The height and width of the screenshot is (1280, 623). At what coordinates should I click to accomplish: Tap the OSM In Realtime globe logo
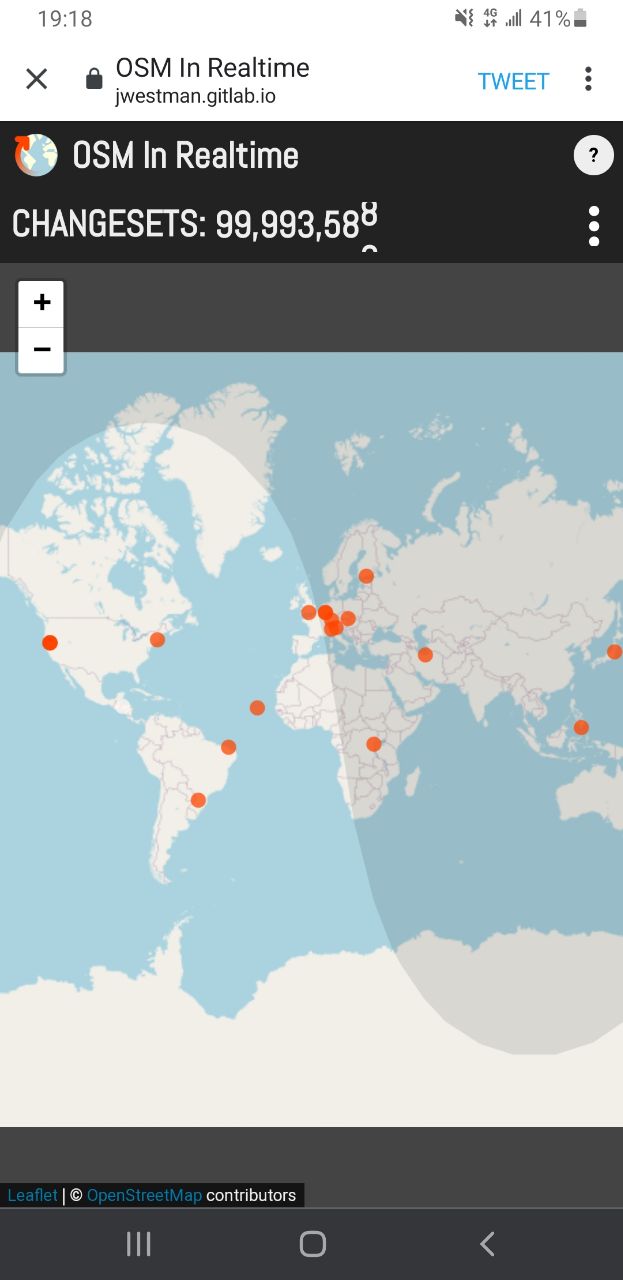pyautogui.click(x=36, y=155)
